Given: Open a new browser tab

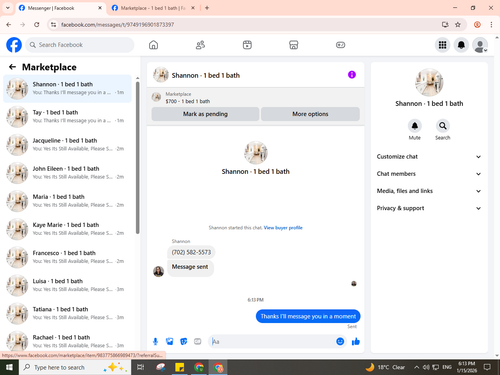Looking at the screenshot, I should pyautogui.click(x=207, y=8).
